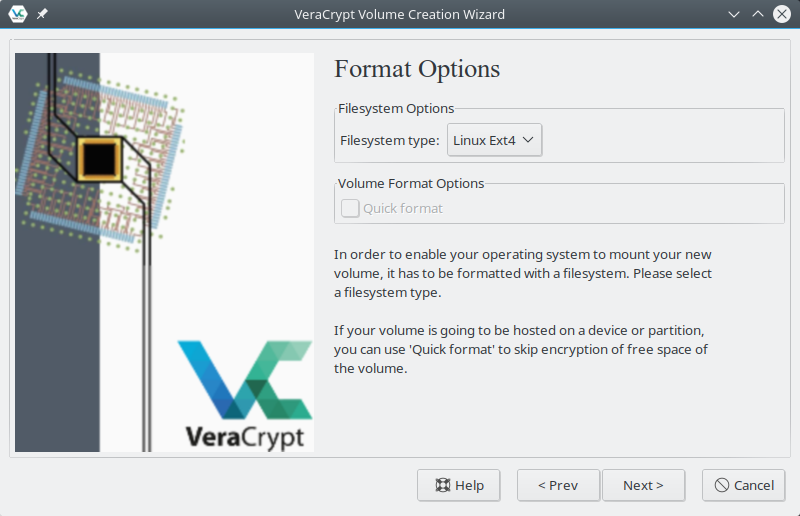Viewport: 800px width, 516px height.
Task: Click the chevron arrow beside Linux Ext4
Action: (x=529, y=141)
